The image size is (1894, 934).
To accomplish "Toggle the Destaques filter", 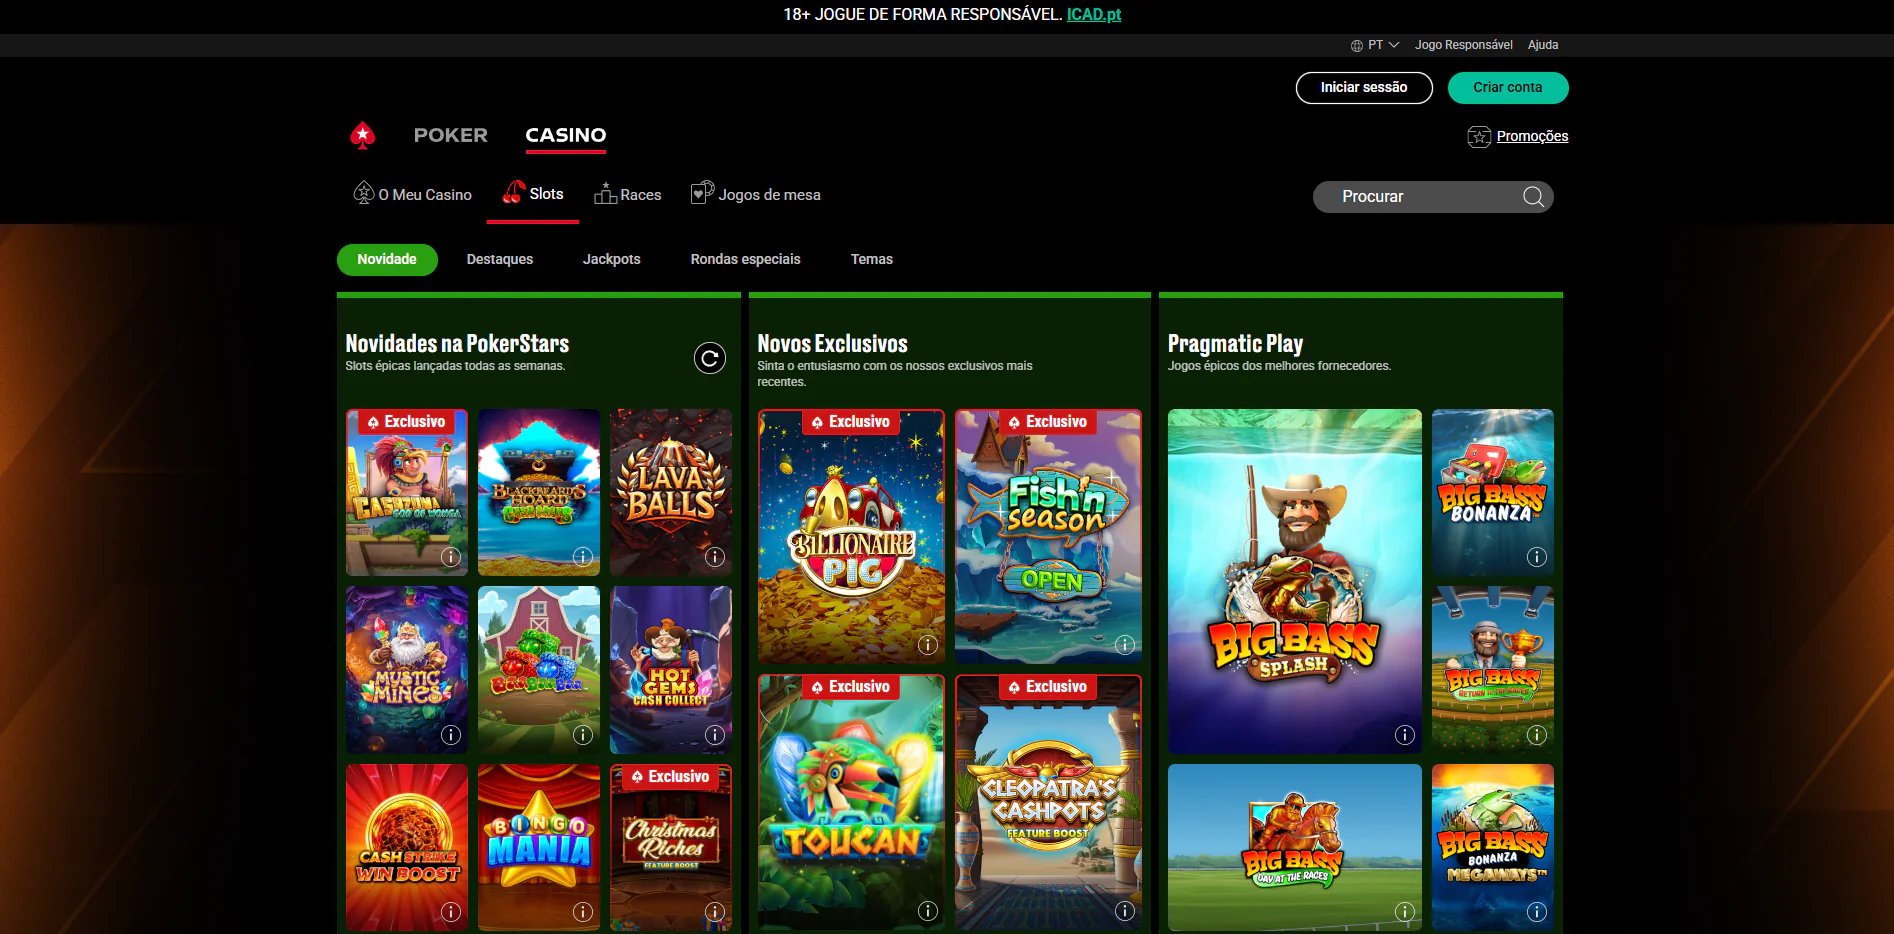I will [500, 259].
